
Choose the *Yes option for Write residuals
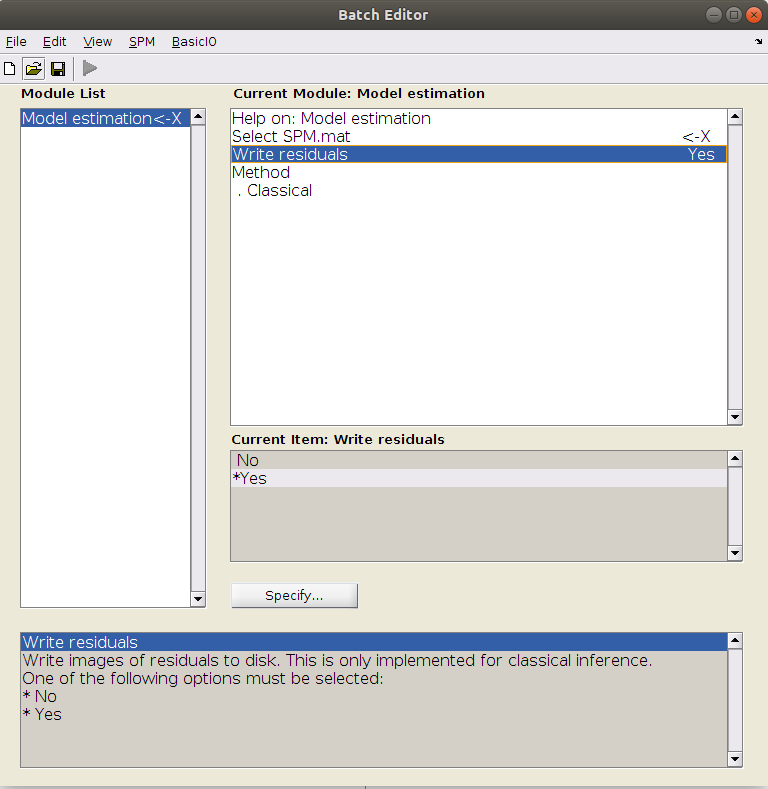479,479
